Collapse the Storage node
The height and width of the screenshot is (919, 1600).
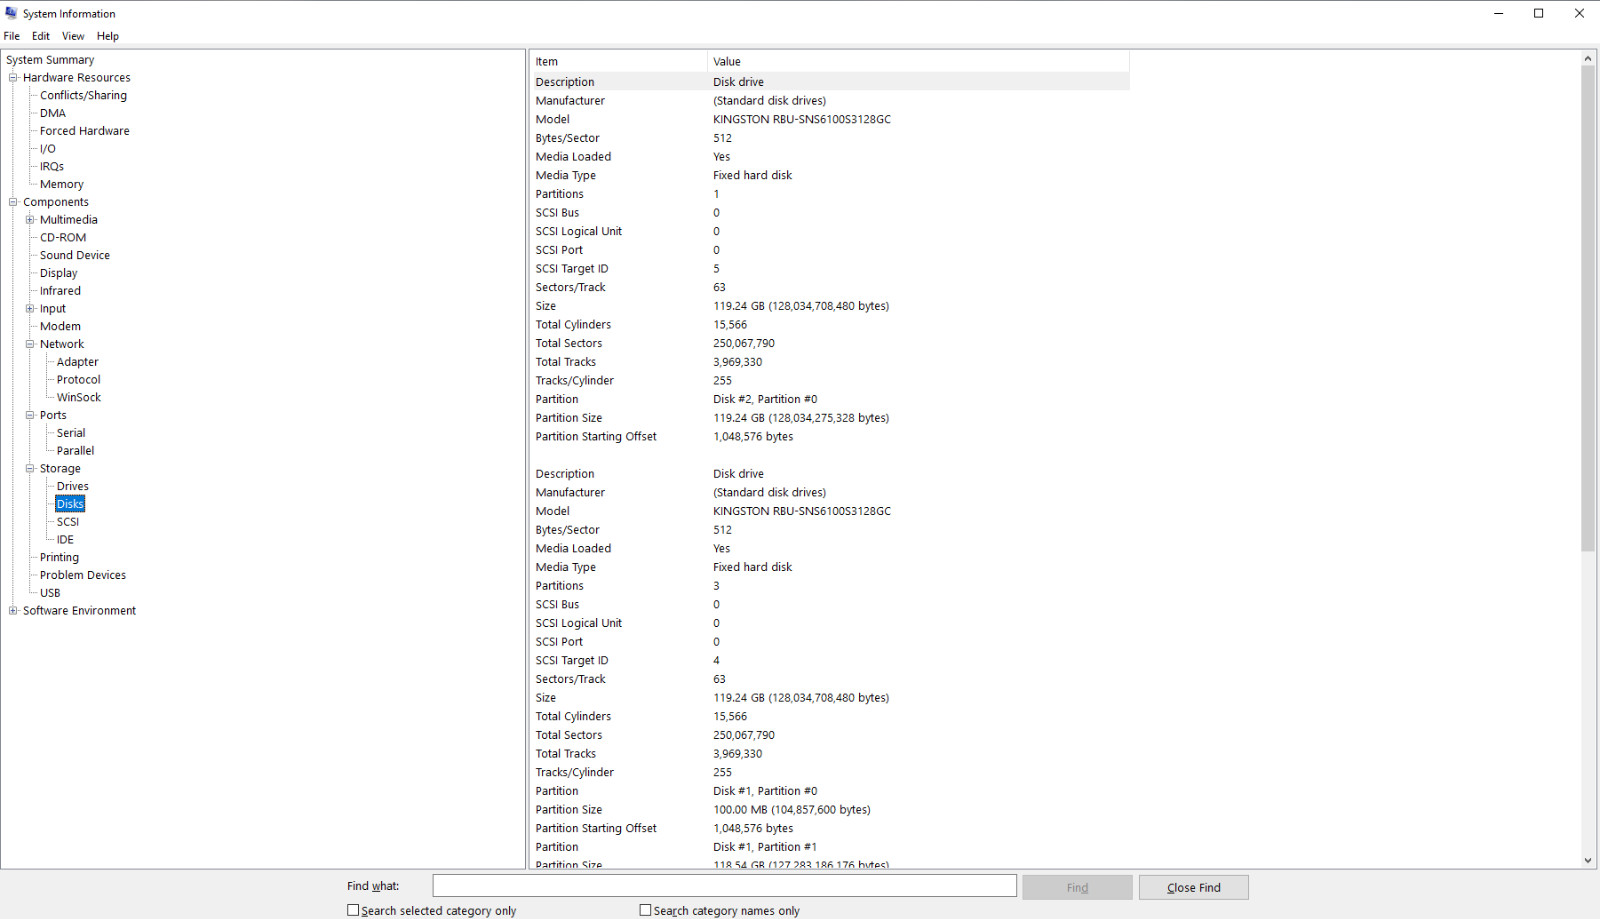pos(30,469)
